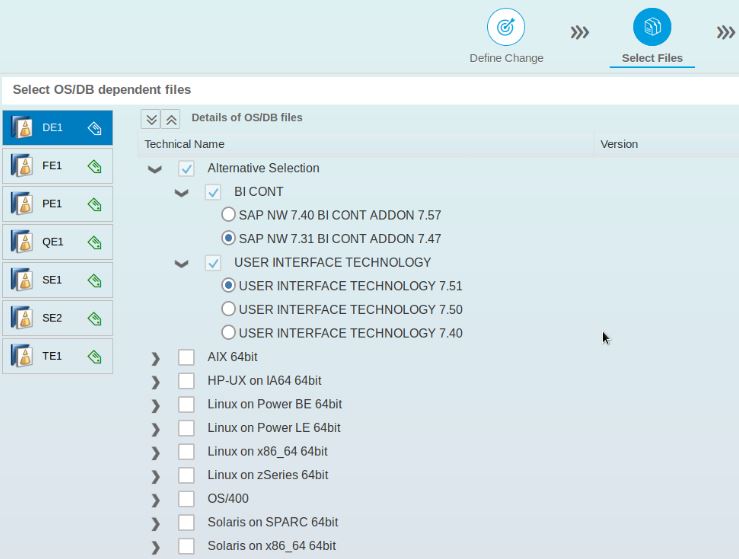Open the Select Files step label
739x559 pixels.
pos(652,58)
